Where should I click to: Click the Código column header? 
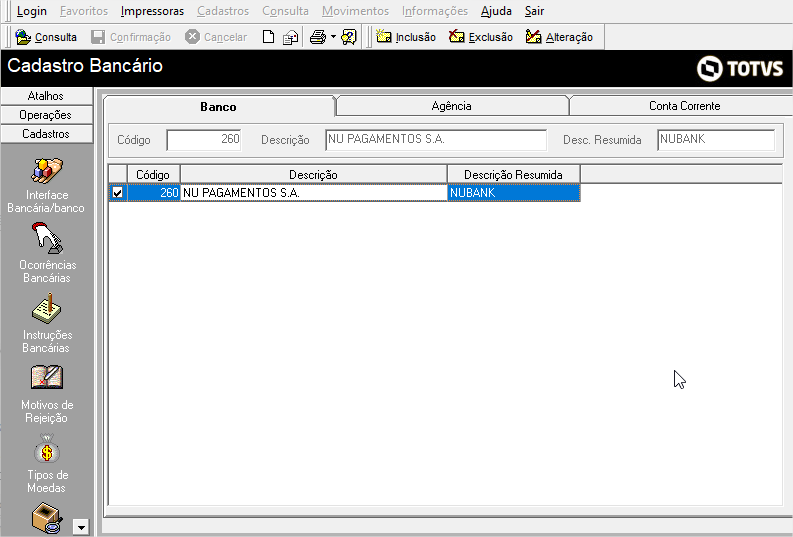click(x=153, y=174)
